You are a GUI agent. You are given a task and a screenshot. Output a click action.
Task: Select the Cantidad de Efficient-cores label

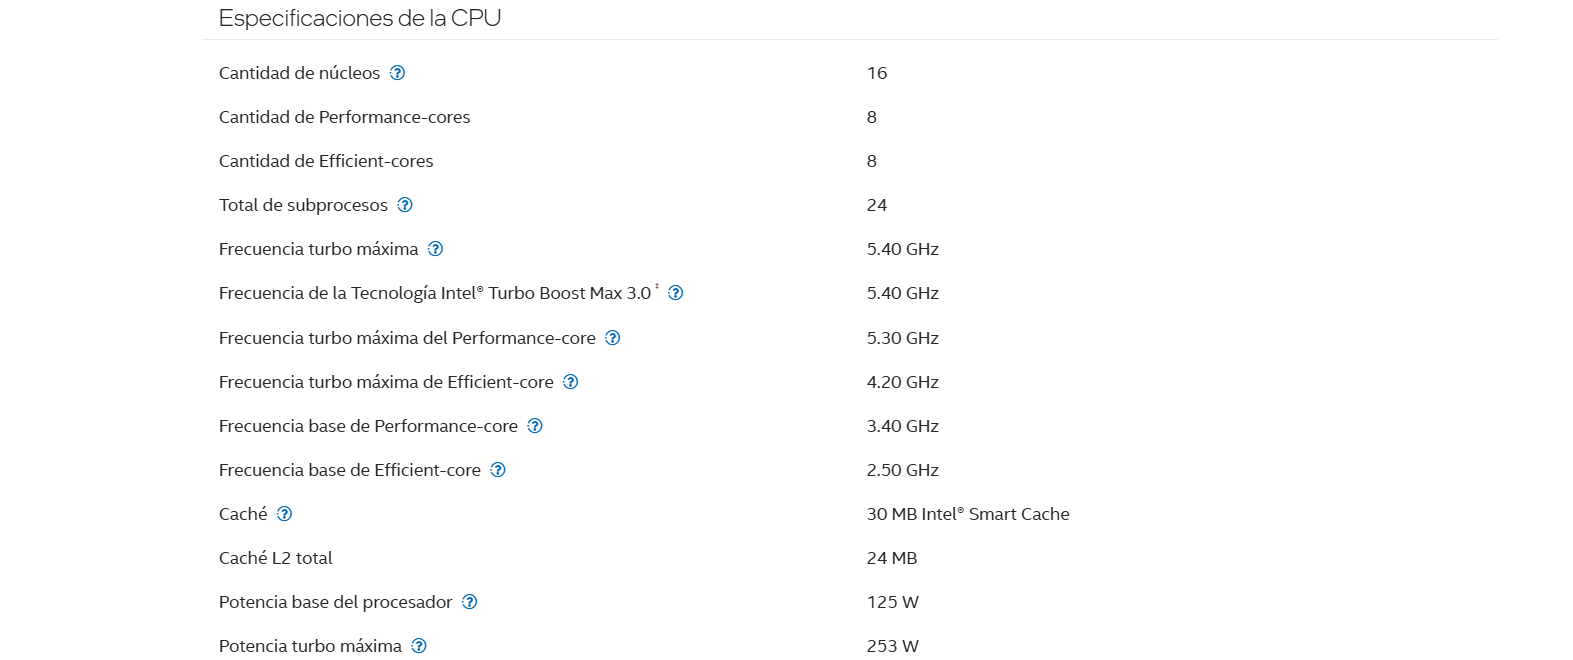point(326,161)
